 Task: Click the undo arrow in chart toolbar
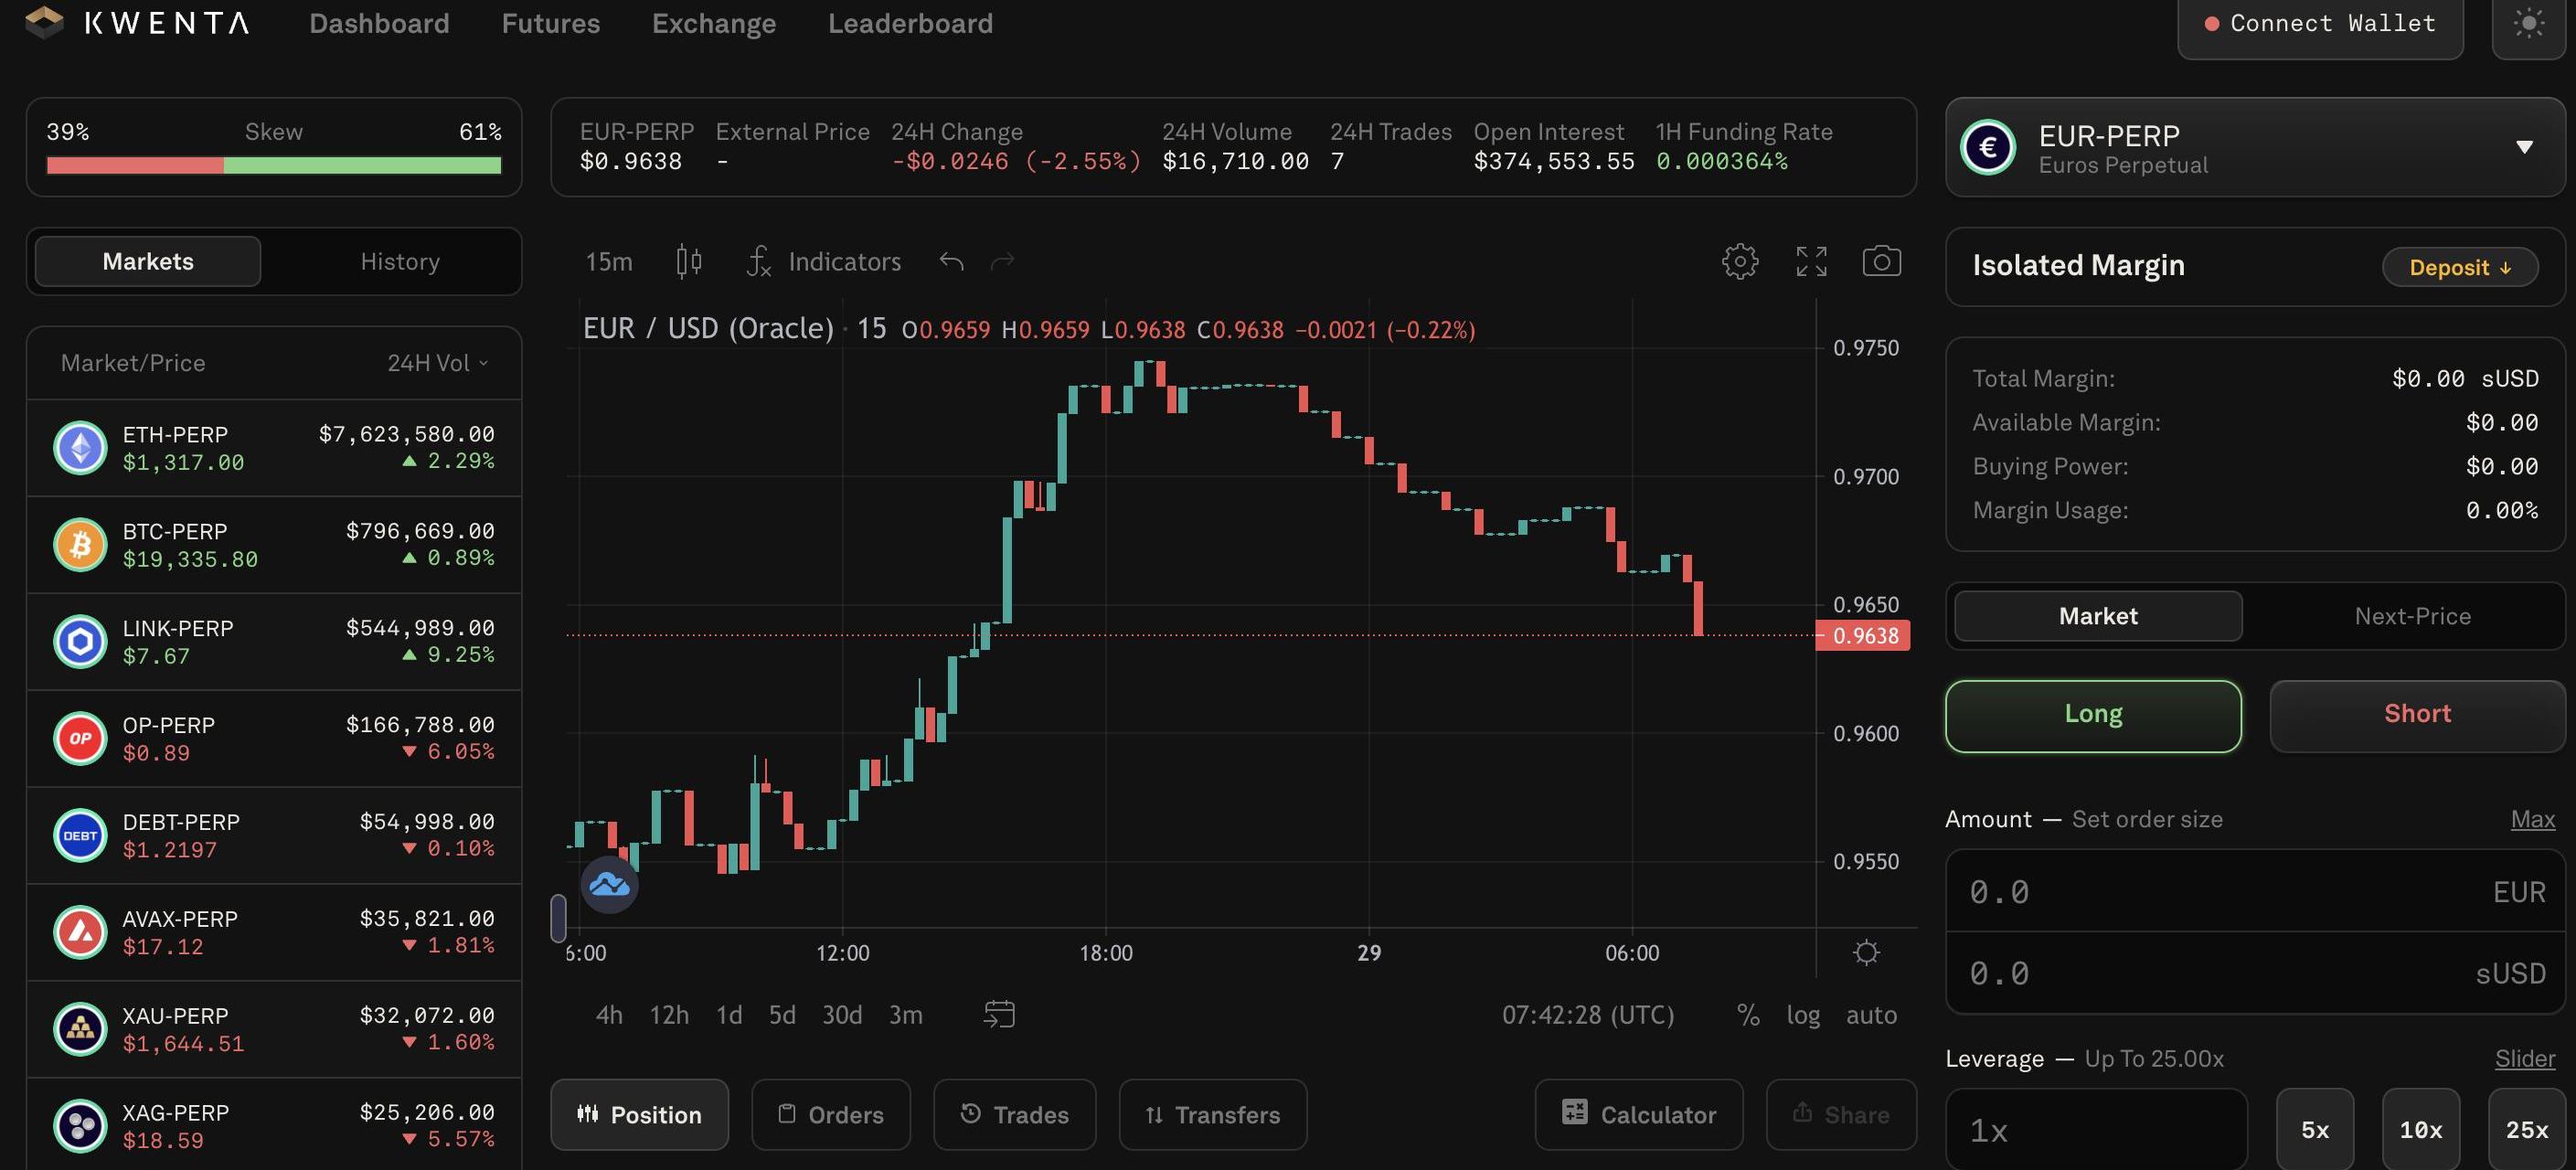click(951, 262)
